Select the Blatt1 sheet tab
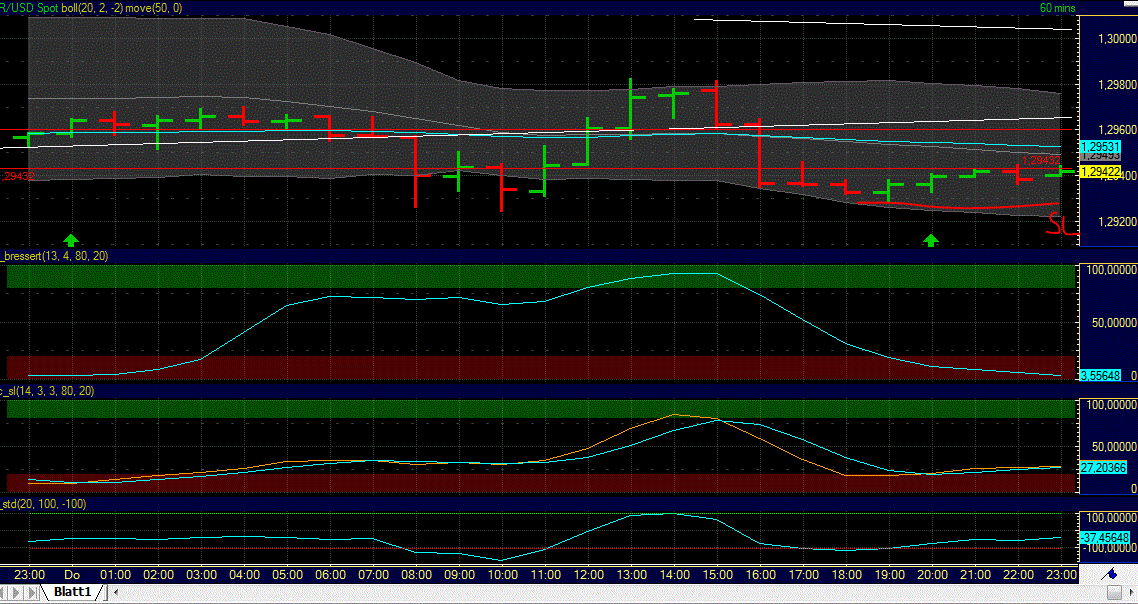The width and height of the screenshot is (1138, 604). tap(70, 591)
